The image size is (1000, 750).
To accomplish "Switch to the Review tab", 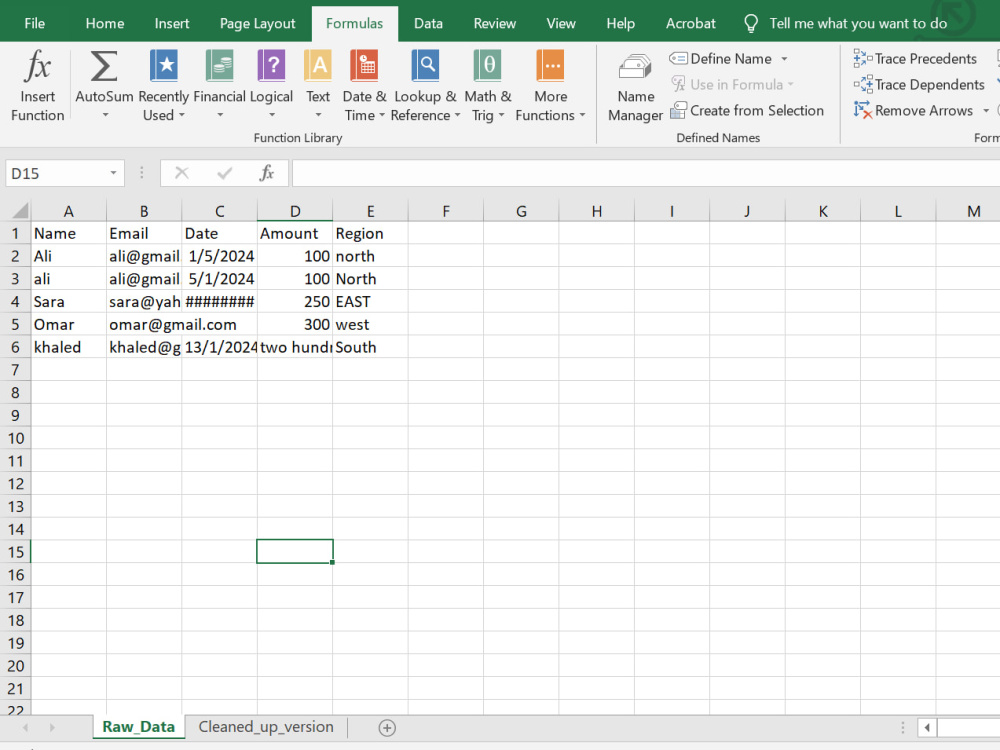I will [494, 24].
